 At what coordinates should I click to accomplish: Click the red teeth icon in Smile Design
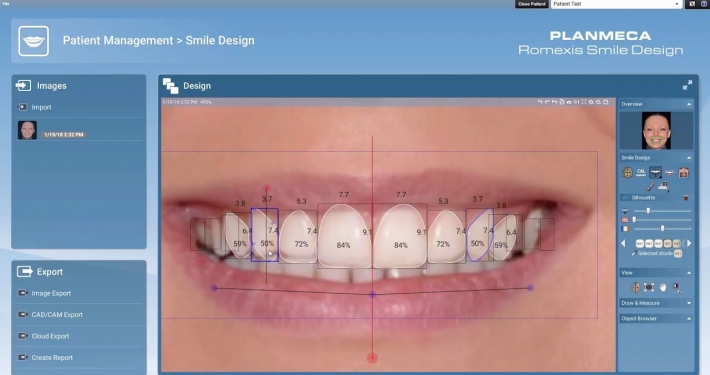pyautogui.click(x=683, y=173)
